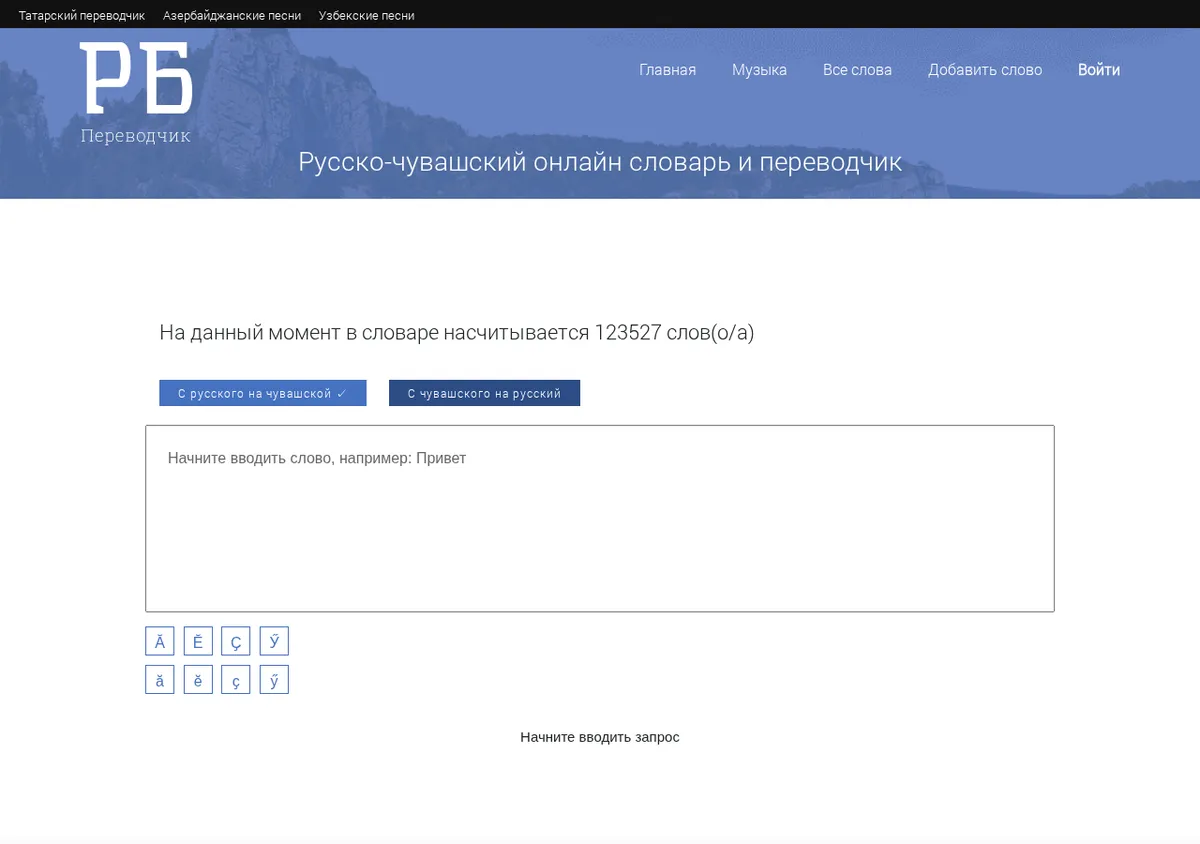
Task: Click the РБ Переводчик logo
Action: [x=136, y=93]
